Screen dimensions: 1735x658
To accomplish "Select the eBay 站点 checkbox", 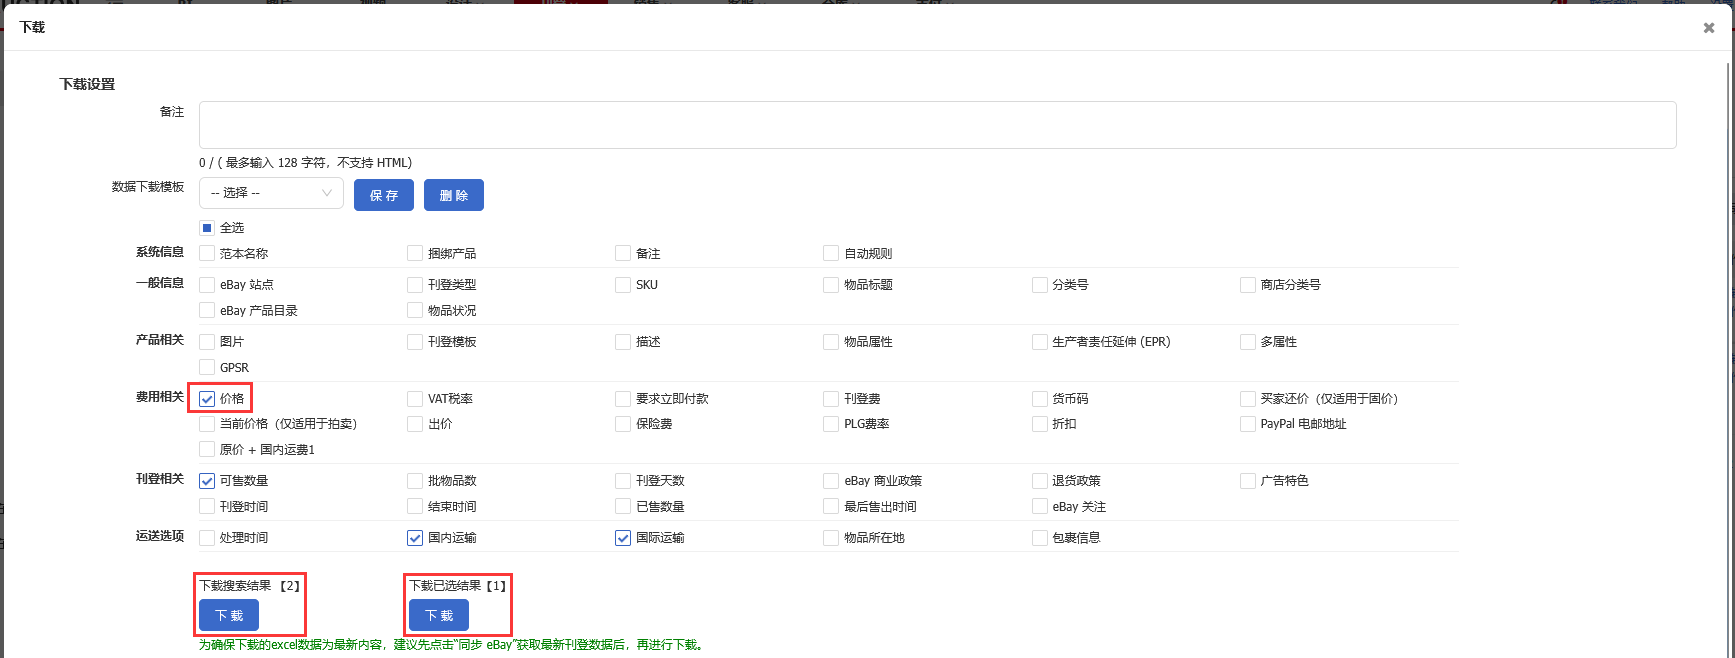I will click(207, 285).
